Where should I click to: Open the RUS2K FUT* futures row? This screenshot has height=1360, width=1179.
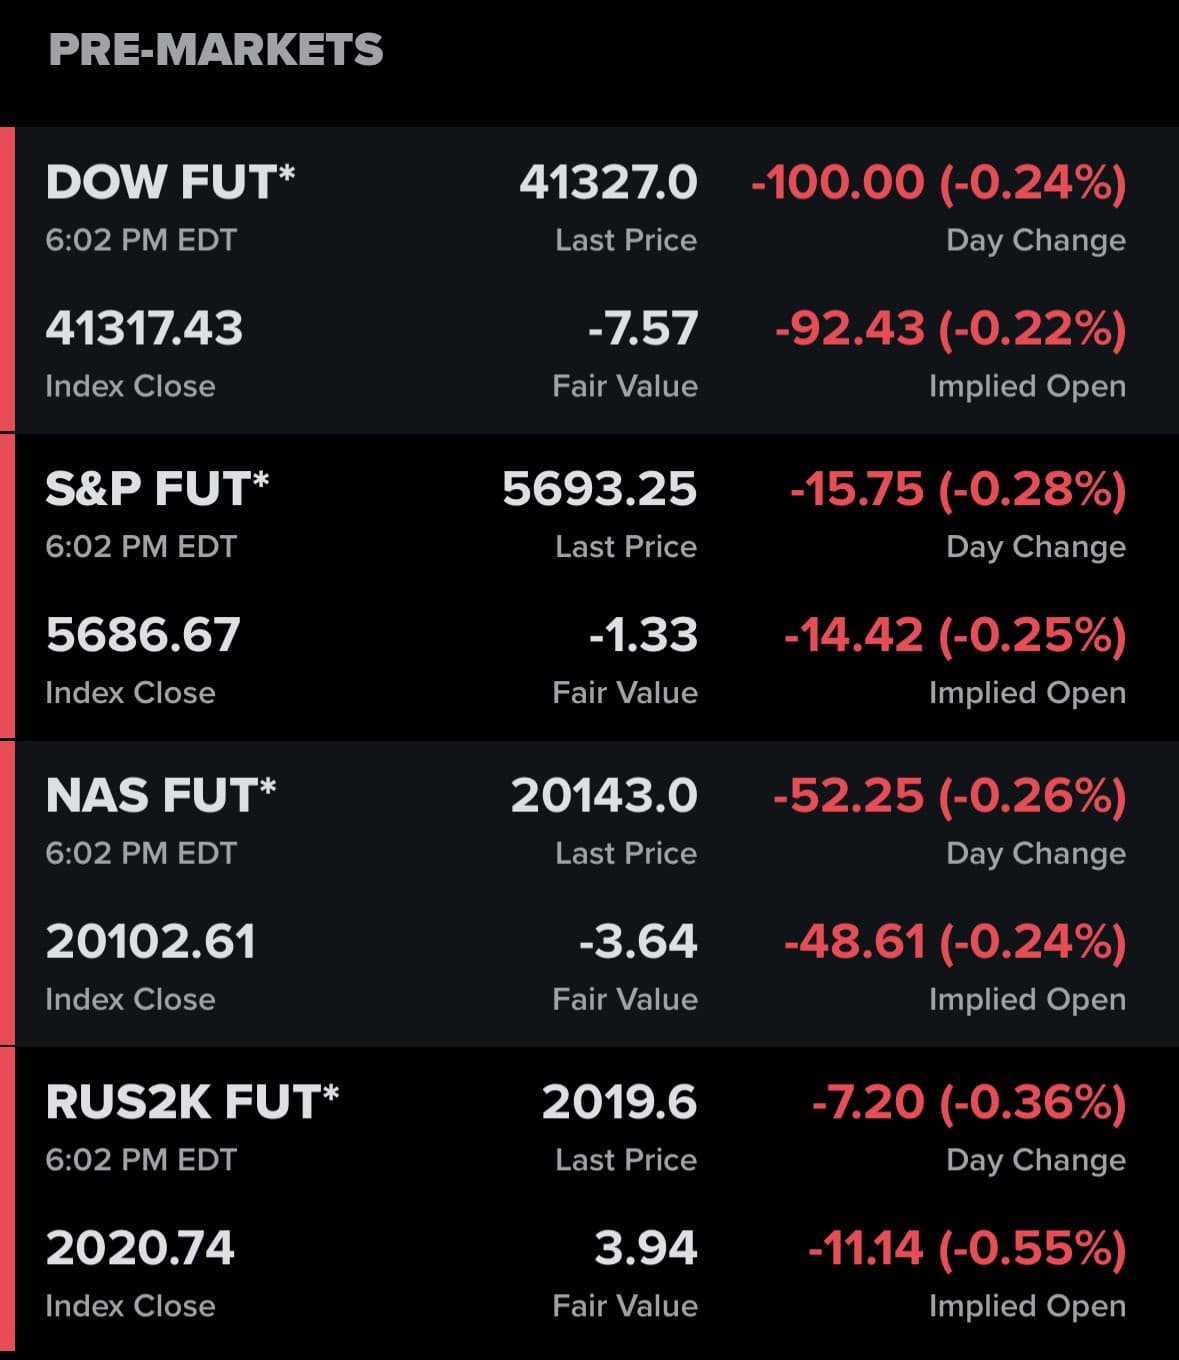point(192,1102)
